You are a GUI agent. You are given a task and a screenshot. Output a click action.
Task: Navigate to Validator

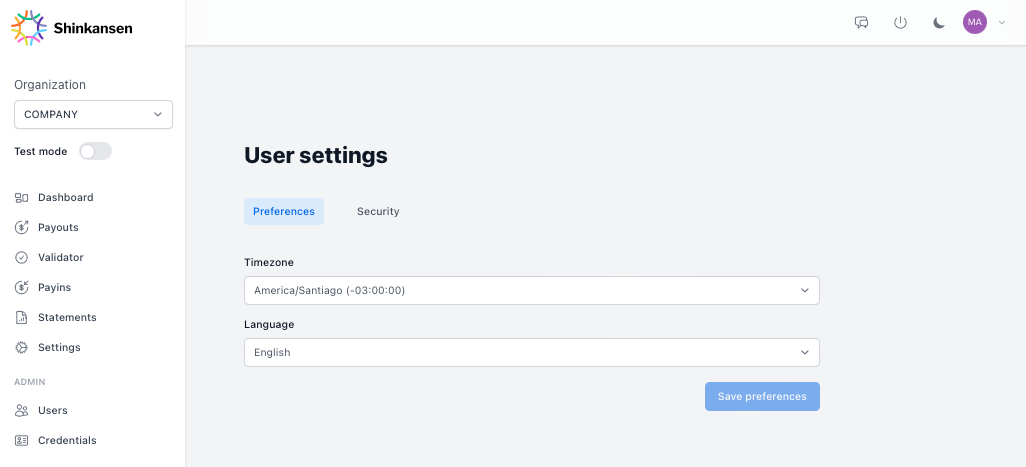(61, 258)
